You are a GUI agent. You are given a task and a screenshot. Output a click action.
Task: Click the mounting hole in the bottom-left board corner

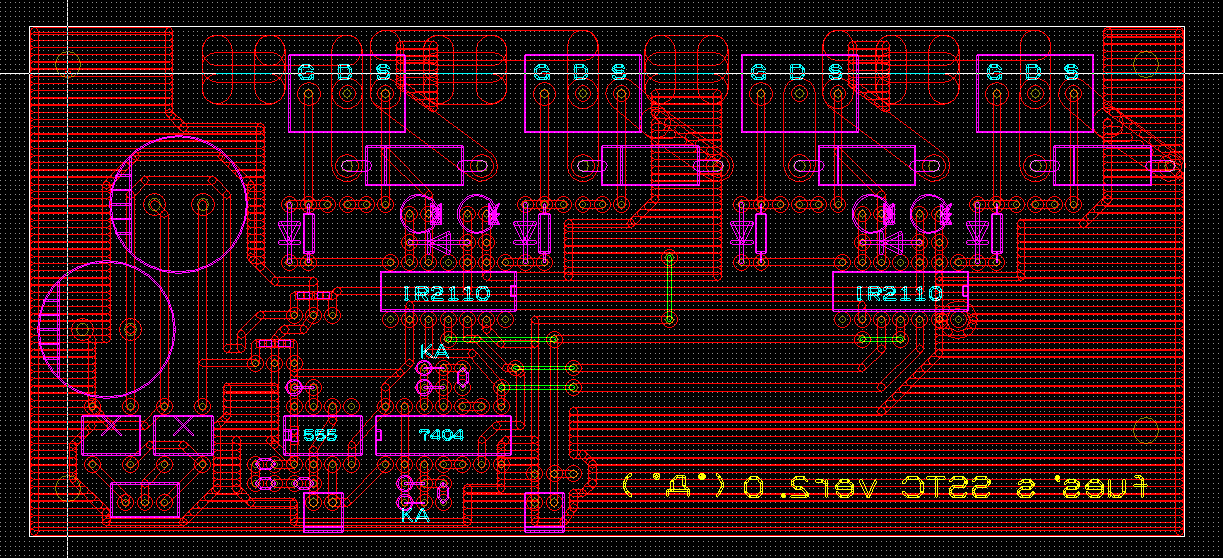(x=68, y=488)
